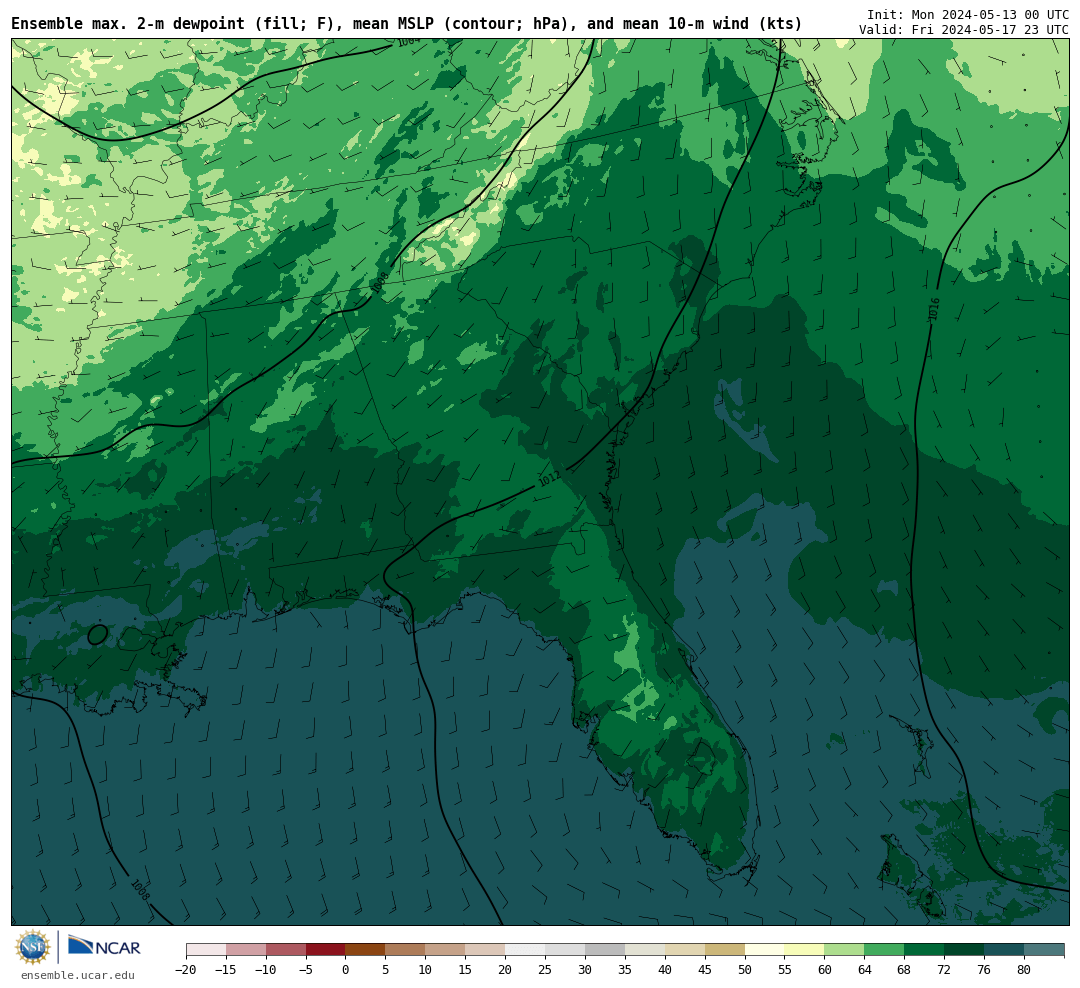Select the 60 to 64 light green swatch
The image size is (1080, 988).
[845, 950]
